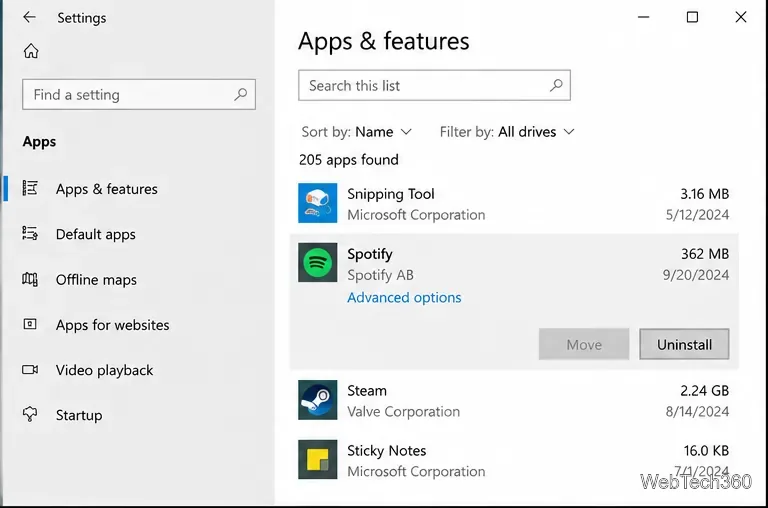Click the 3.16 MB Snipping Tool size
This screenshot has height=508, width=768.
click(704, 194)
